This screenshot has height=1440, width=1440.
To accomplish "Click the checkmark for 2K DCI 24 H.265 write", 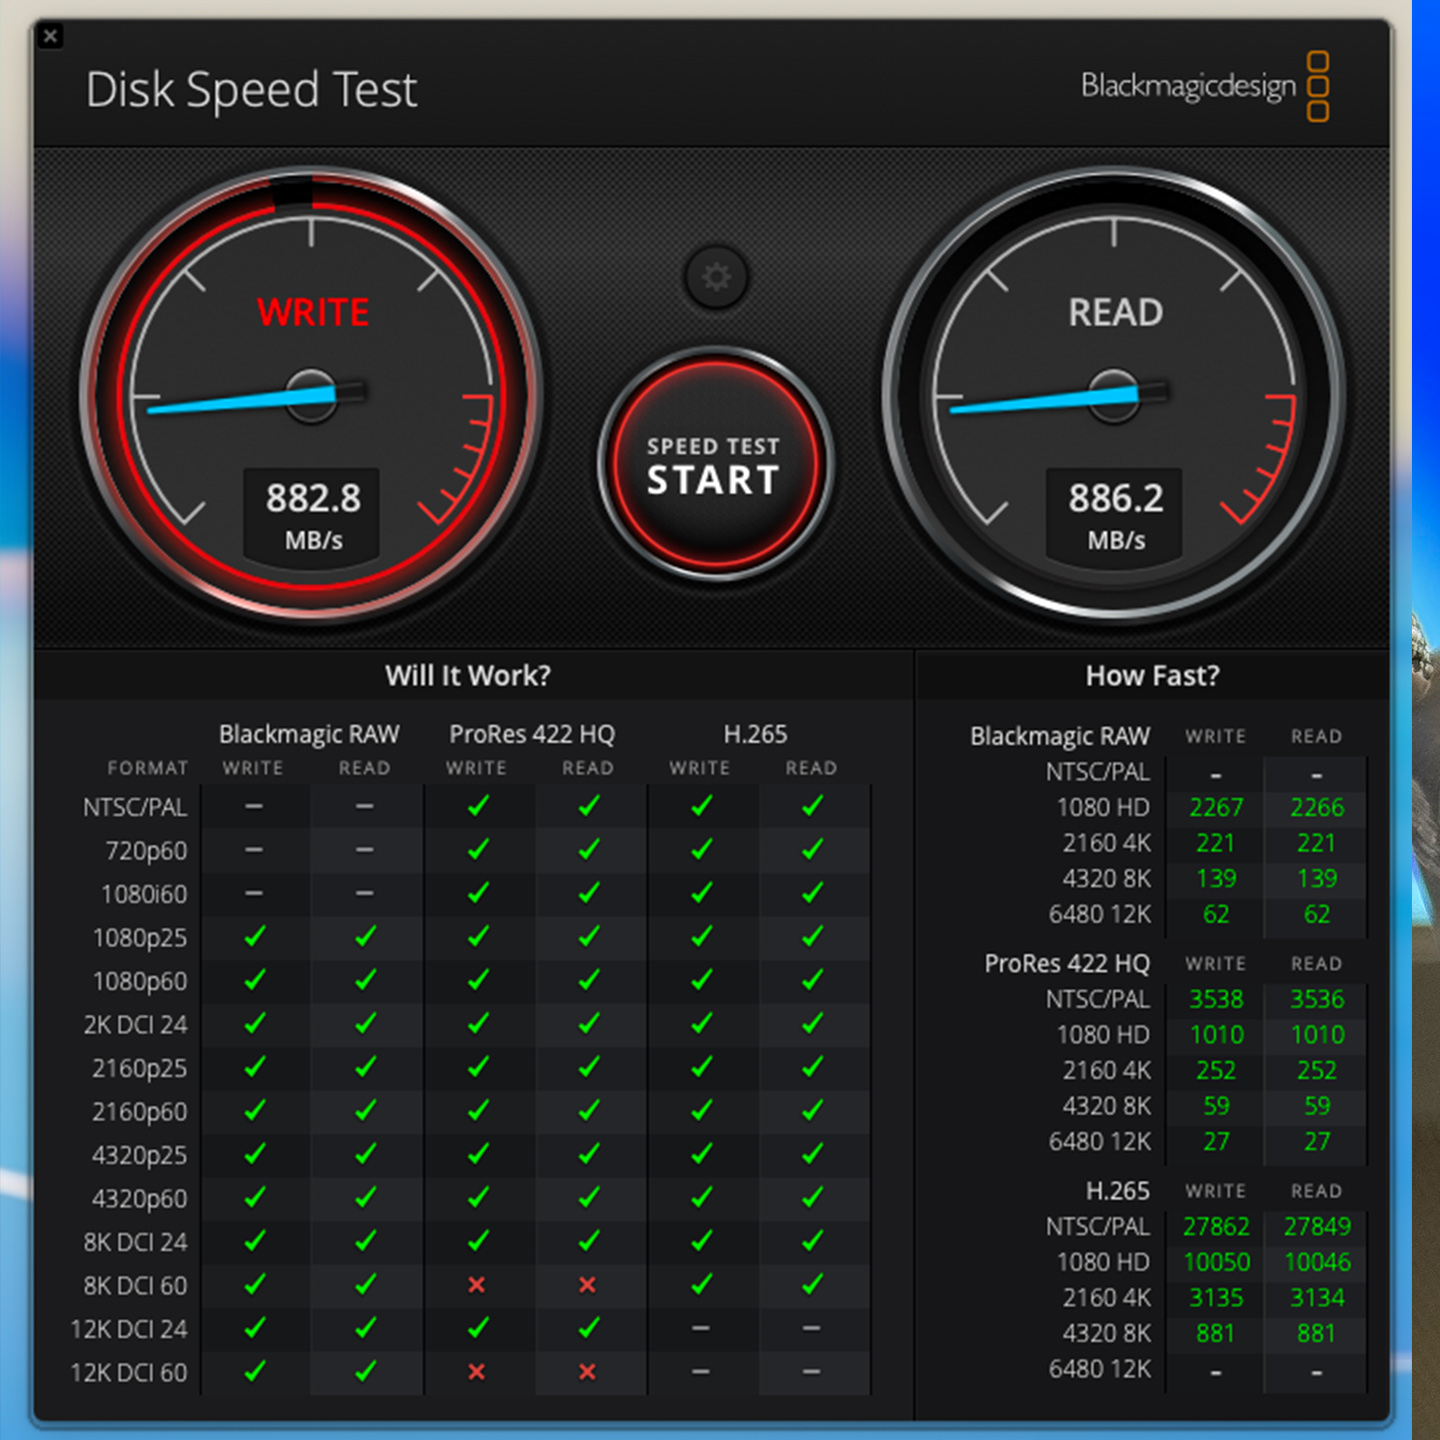I will click(x=699, y=1025).
